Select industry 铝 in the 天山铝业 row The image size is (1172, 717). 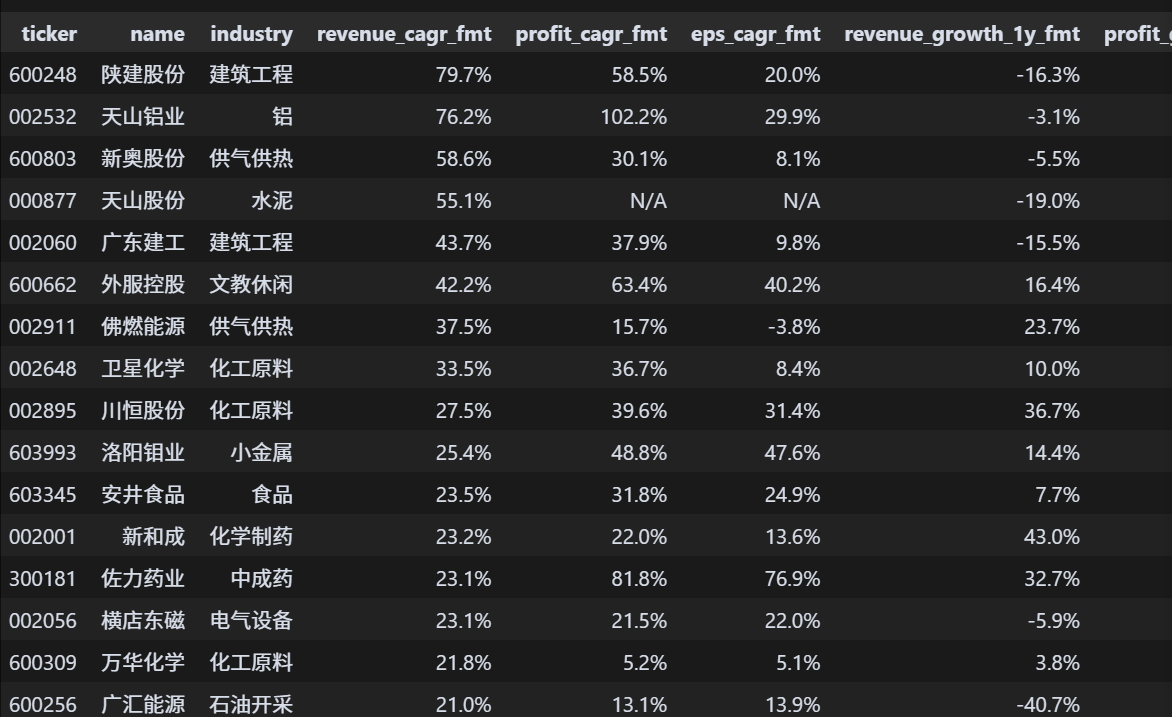point(283,117)
